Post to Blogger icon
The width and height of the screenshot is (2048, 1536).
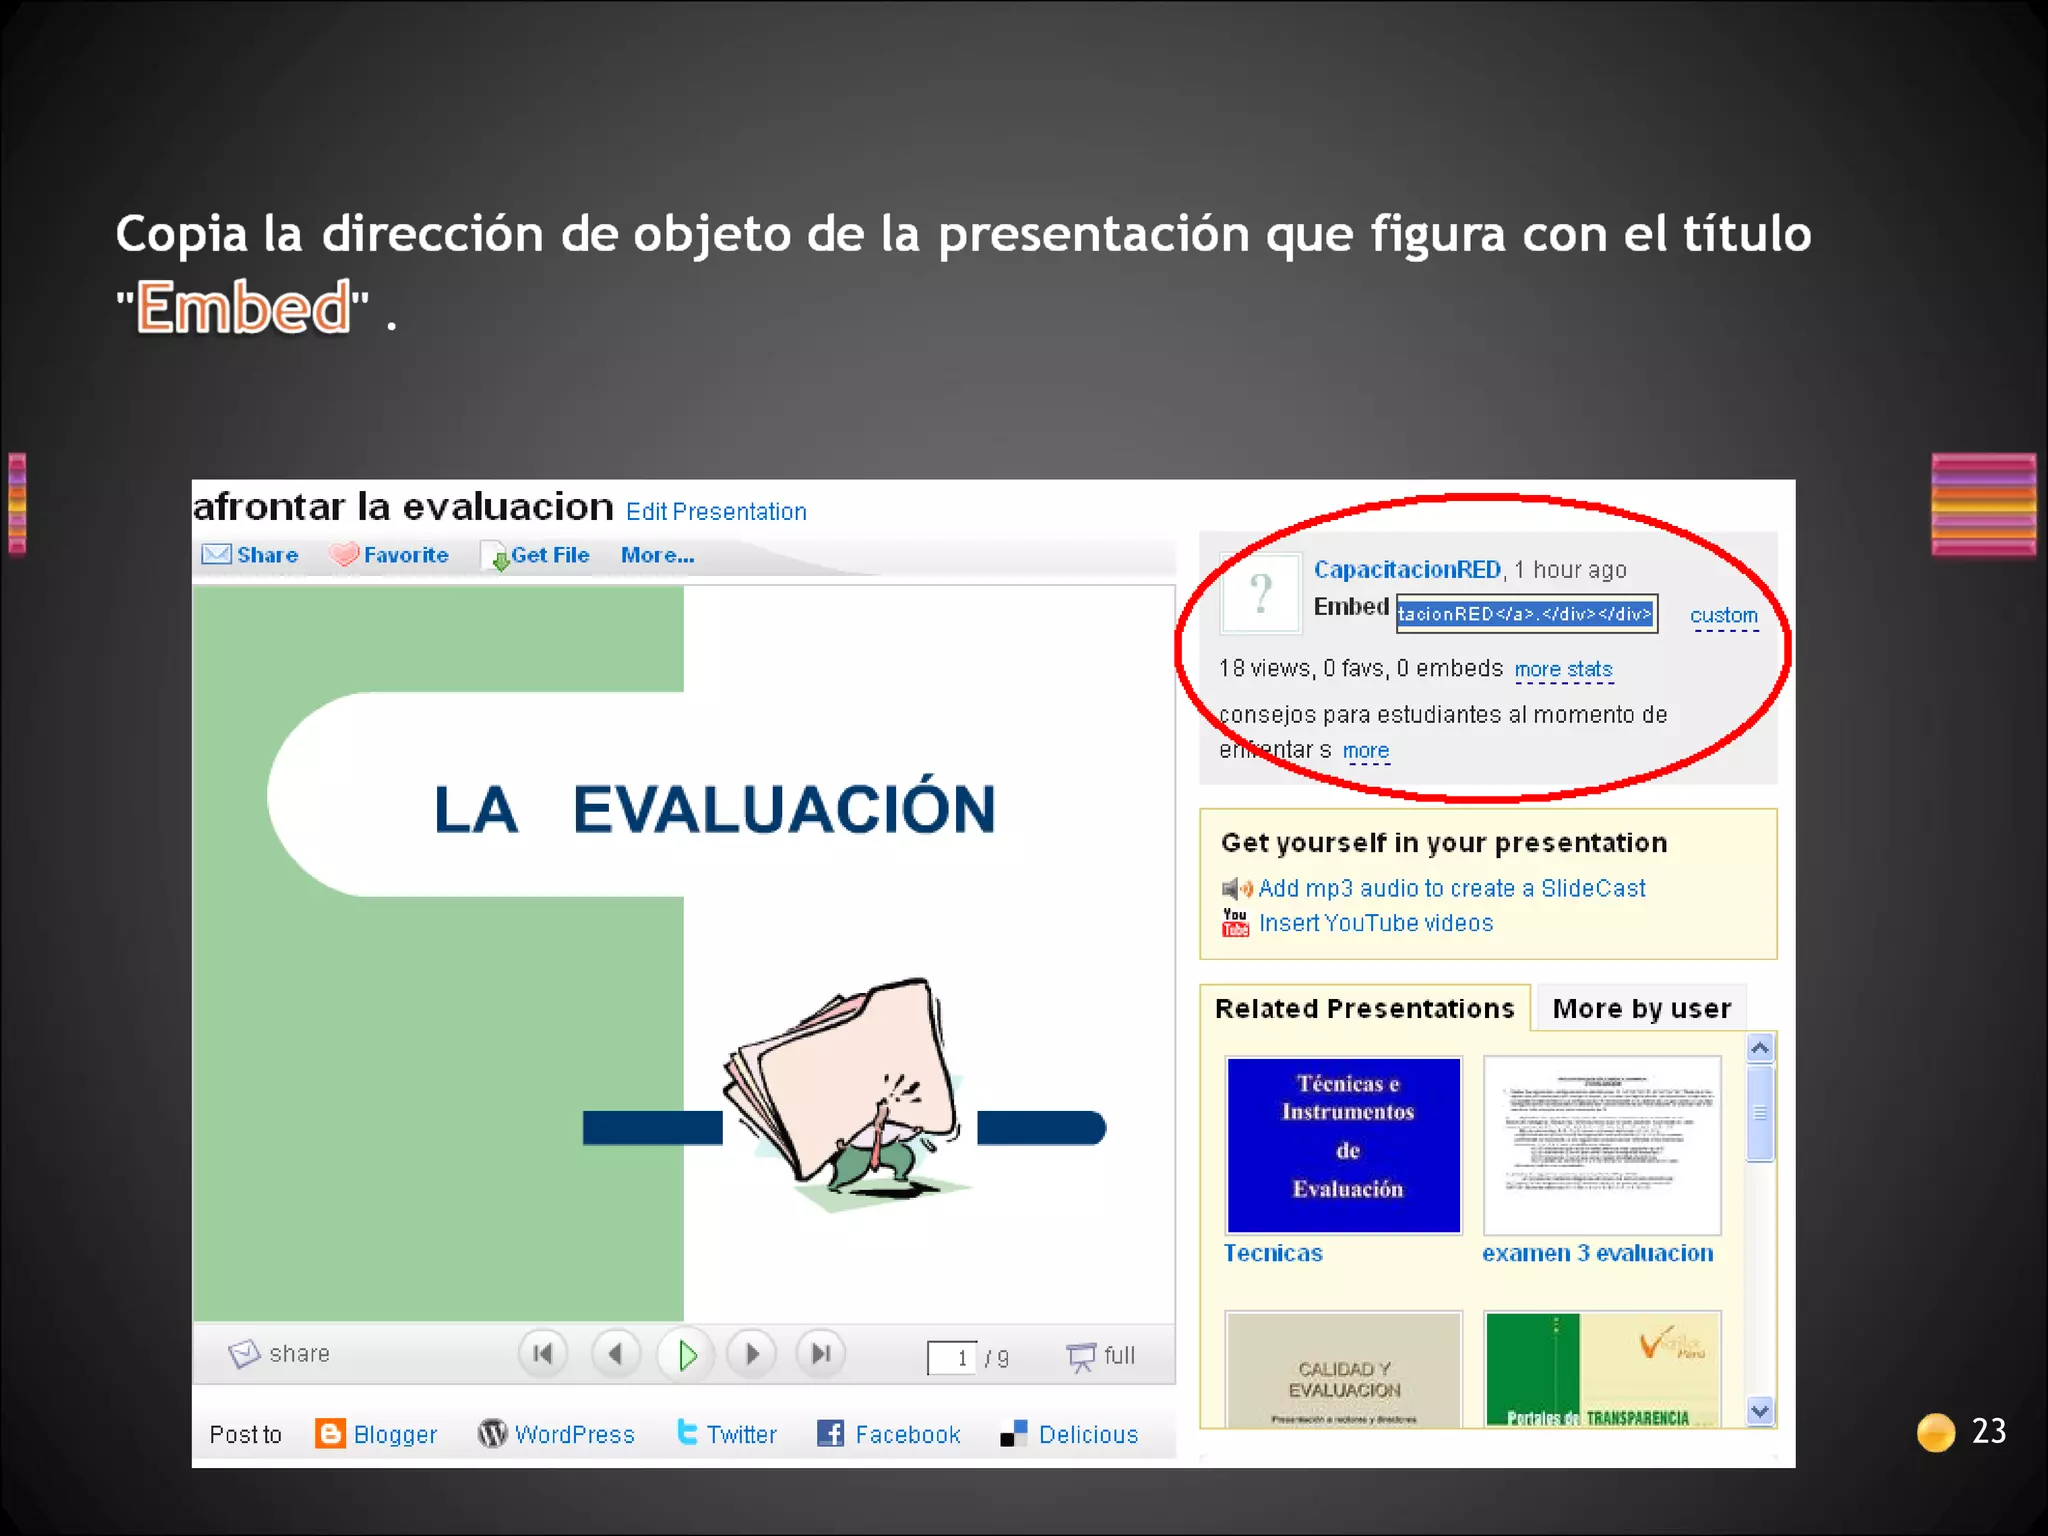pyautogui.click(x=330, y=1433)
